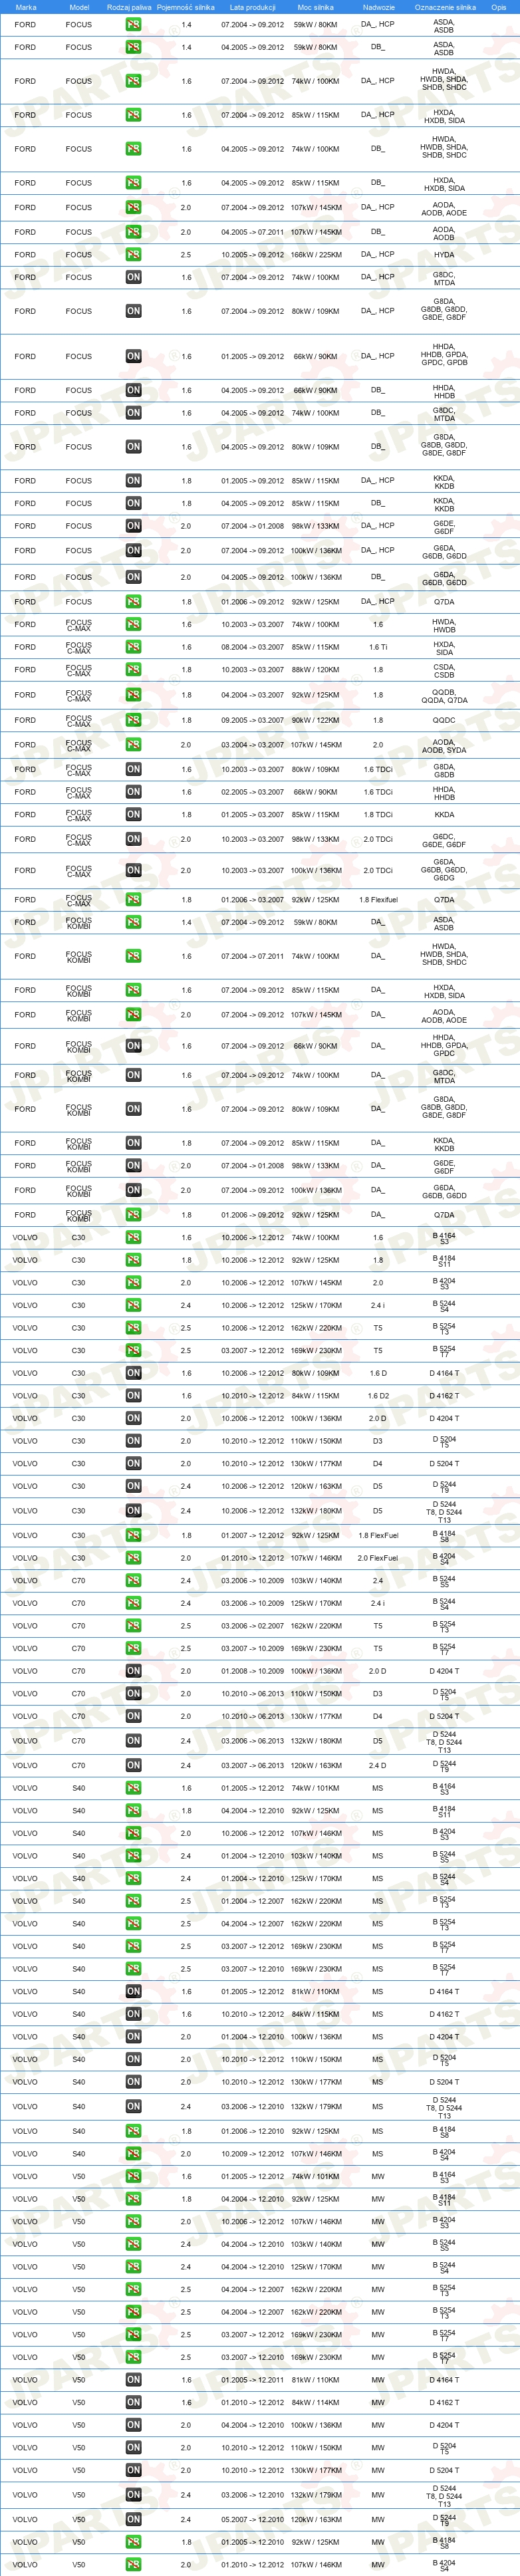
Task: Select the 74kW / 101KM cell in S40 row
Action: coord(316,1788)
